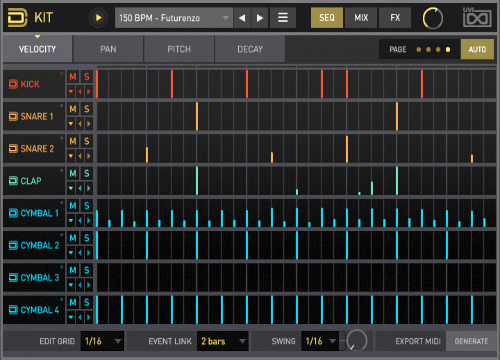The image size is (500, 360).
Task: Select the CYMBAL 1 drum icon
Action: click(13, 213)
